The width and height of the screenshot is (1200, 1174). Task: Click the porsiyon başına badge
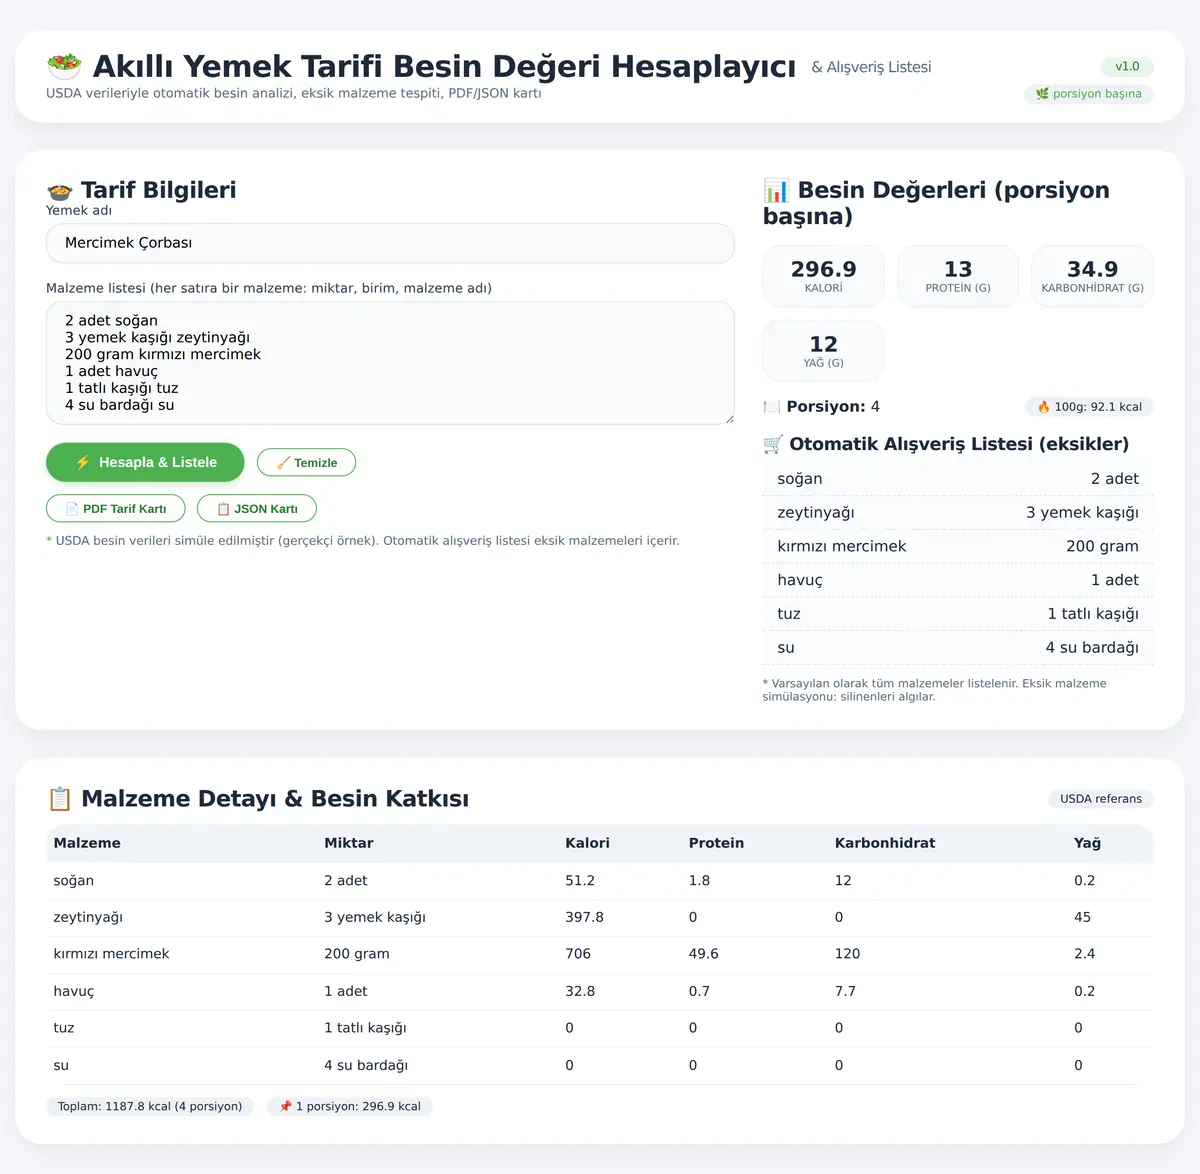pyautogui.click(x=1089, y=94)
